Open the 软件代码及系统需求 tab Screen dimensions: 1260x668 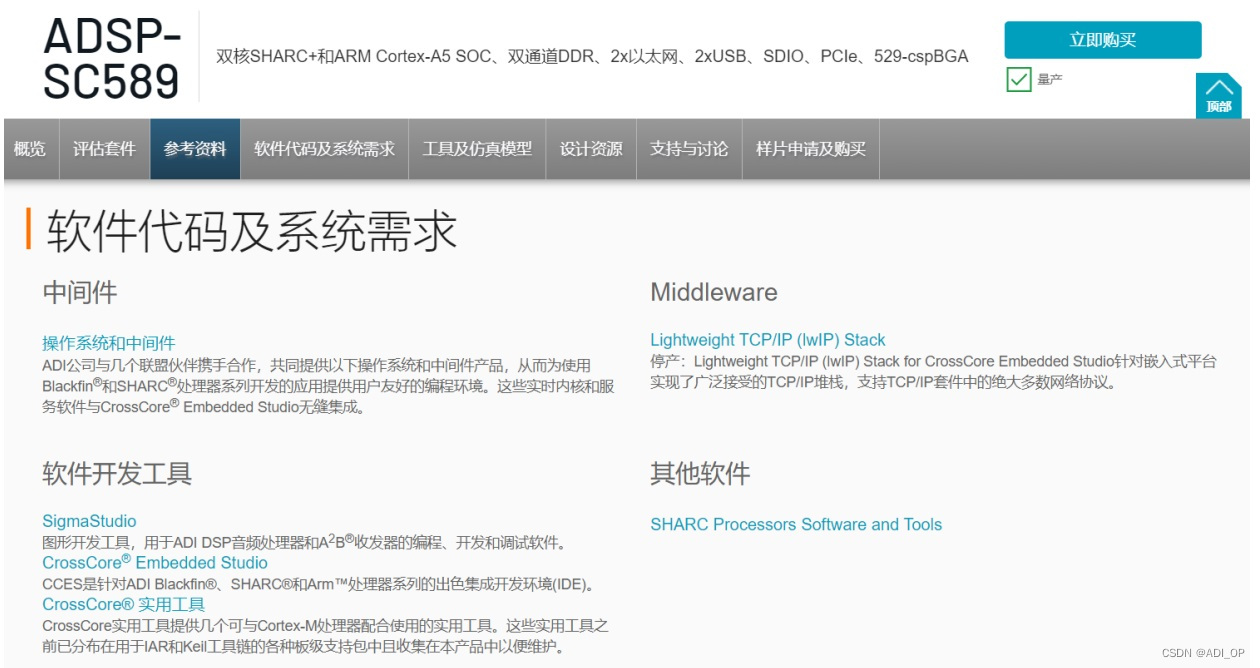coord(324,149)
